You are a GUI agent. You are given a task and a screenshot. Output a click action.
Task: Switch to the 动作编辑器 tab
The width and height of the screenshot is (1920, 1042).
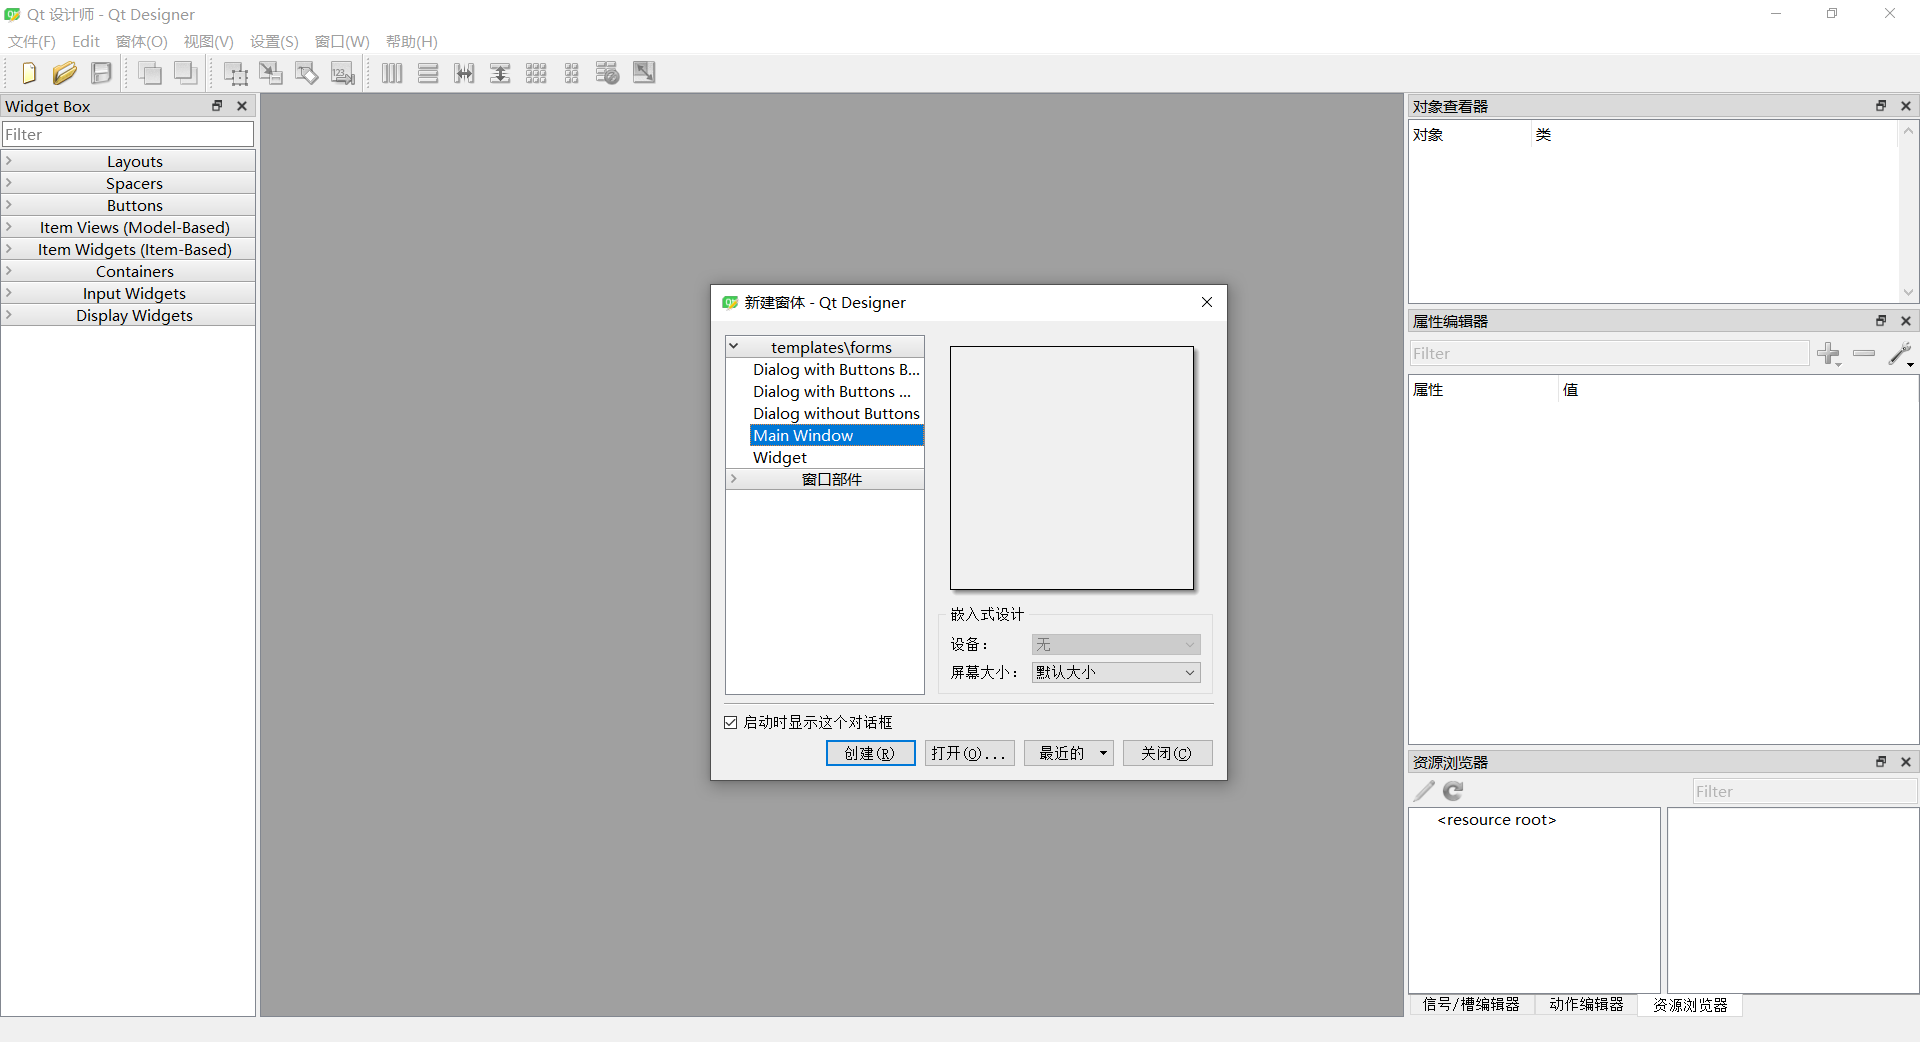coord(1585,1006)
